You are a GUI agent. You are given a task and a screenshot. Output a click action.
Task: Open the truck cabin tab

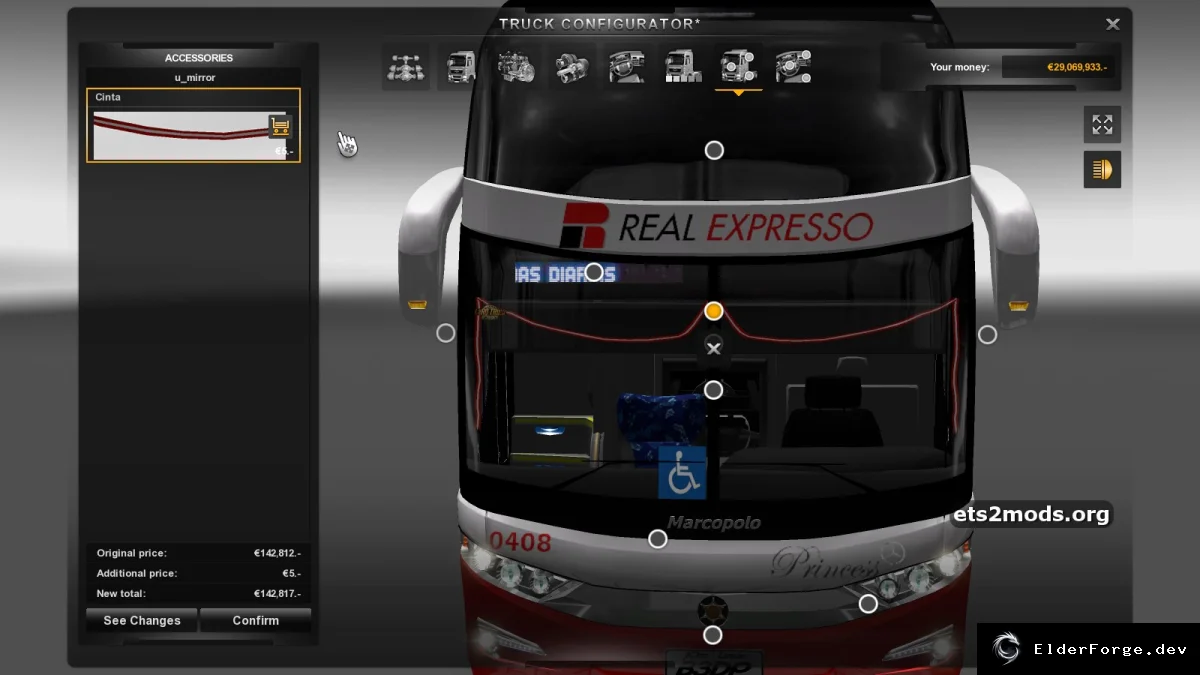click(461, 67)
